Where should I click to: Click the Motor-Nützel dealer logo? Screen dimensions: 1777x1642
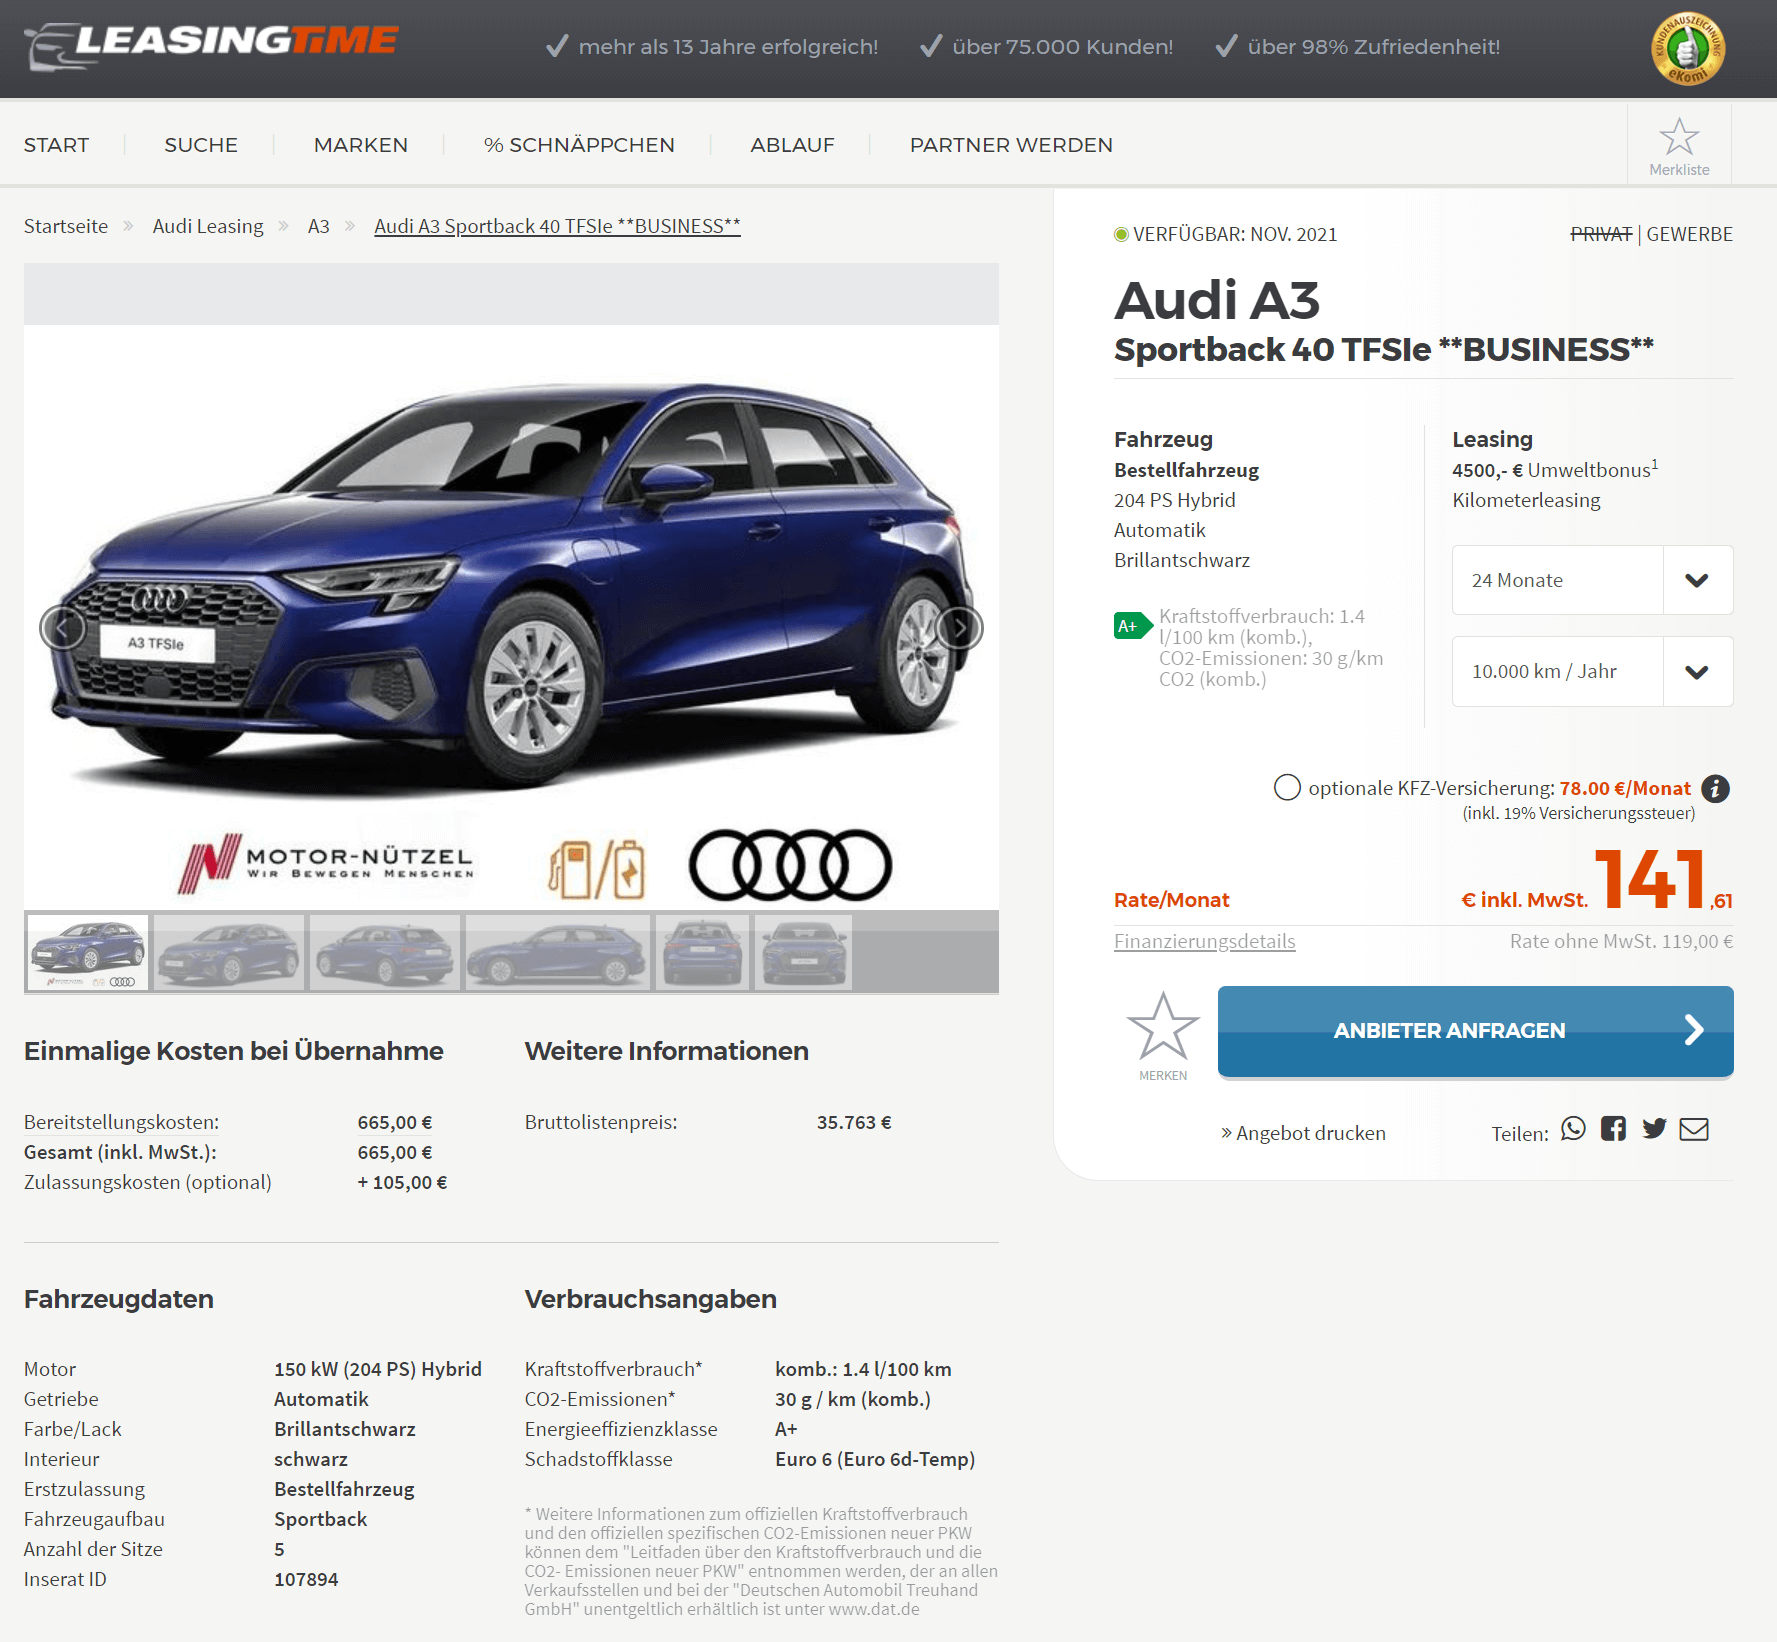[x=326, y=864]
